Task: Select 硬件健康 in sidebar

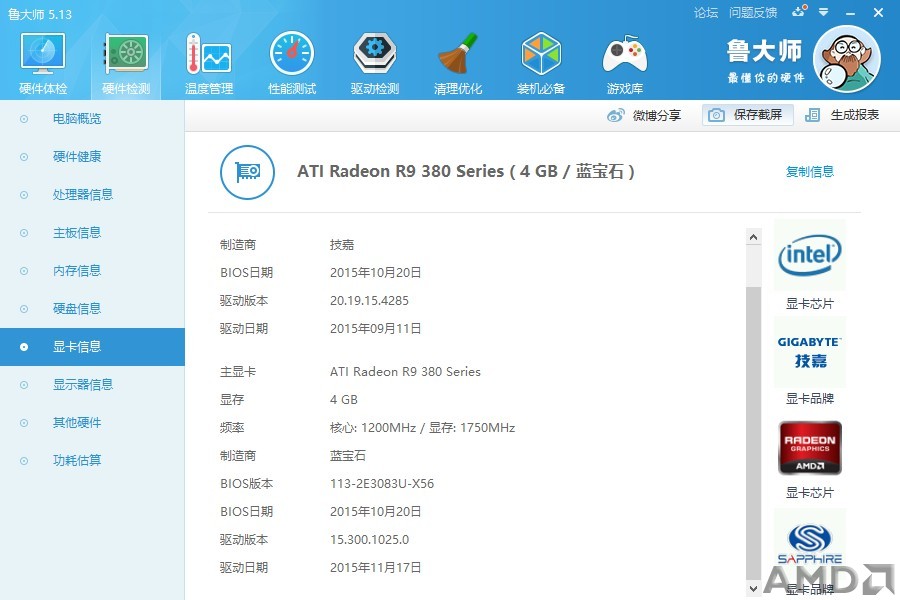Action: 92,157
